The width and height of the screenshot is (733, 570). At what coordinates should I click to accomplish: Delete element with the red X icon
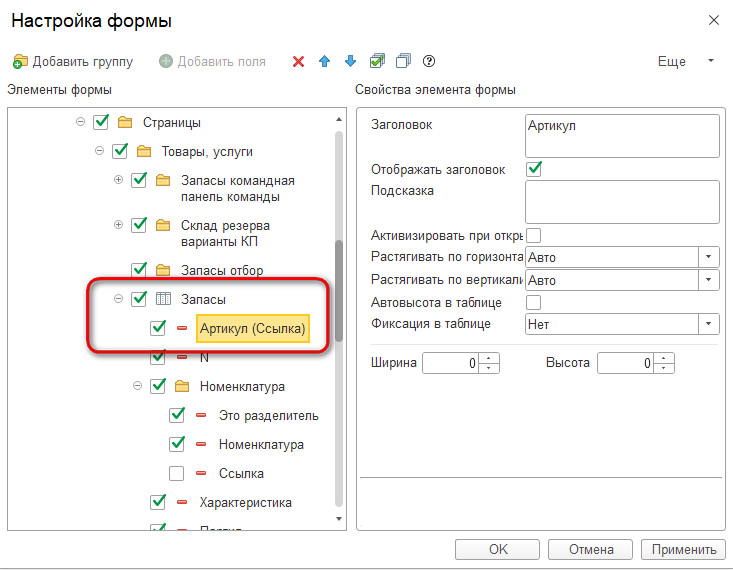(x=298, y=61)
